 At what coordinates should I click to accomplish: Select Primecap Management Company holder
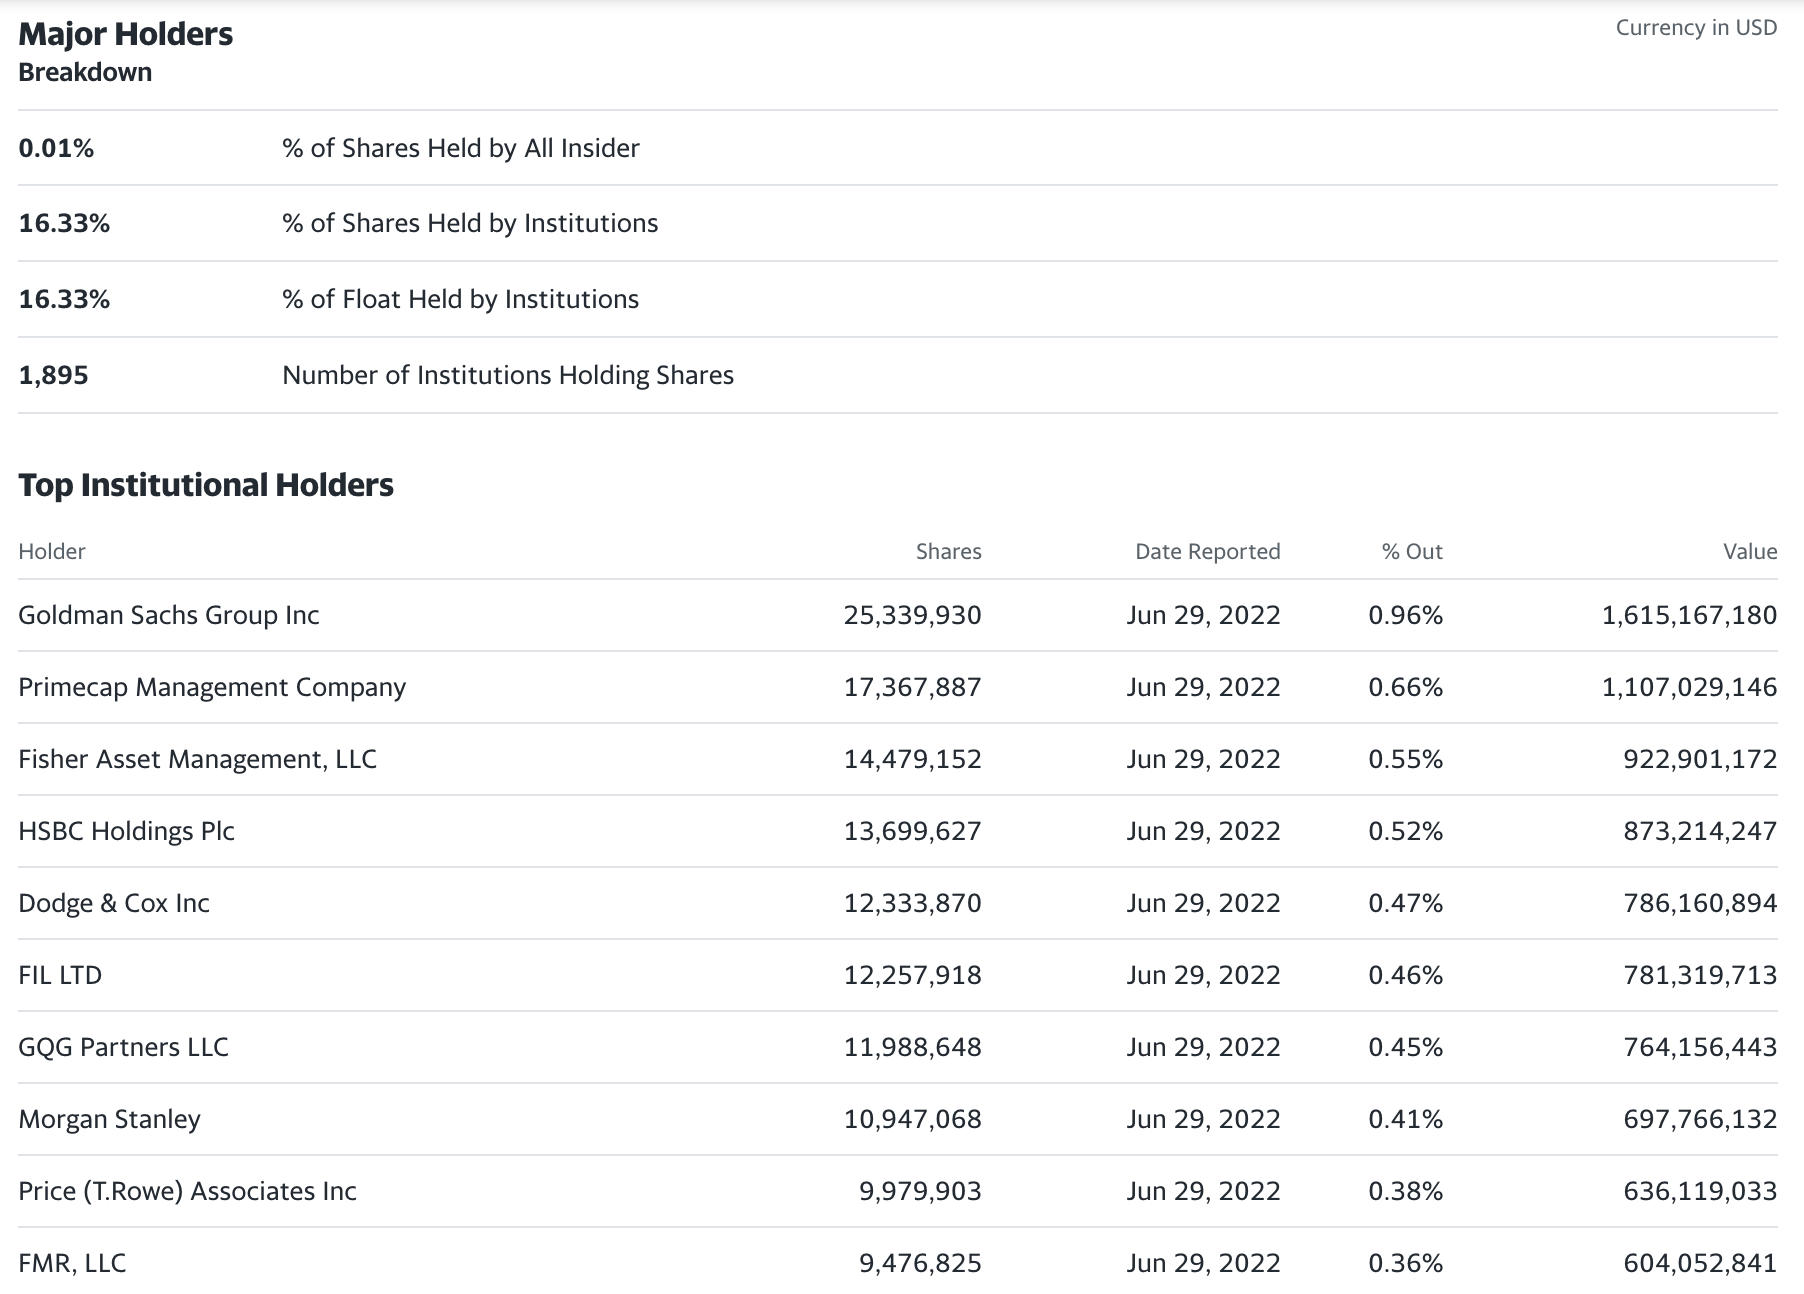(212, 687)
